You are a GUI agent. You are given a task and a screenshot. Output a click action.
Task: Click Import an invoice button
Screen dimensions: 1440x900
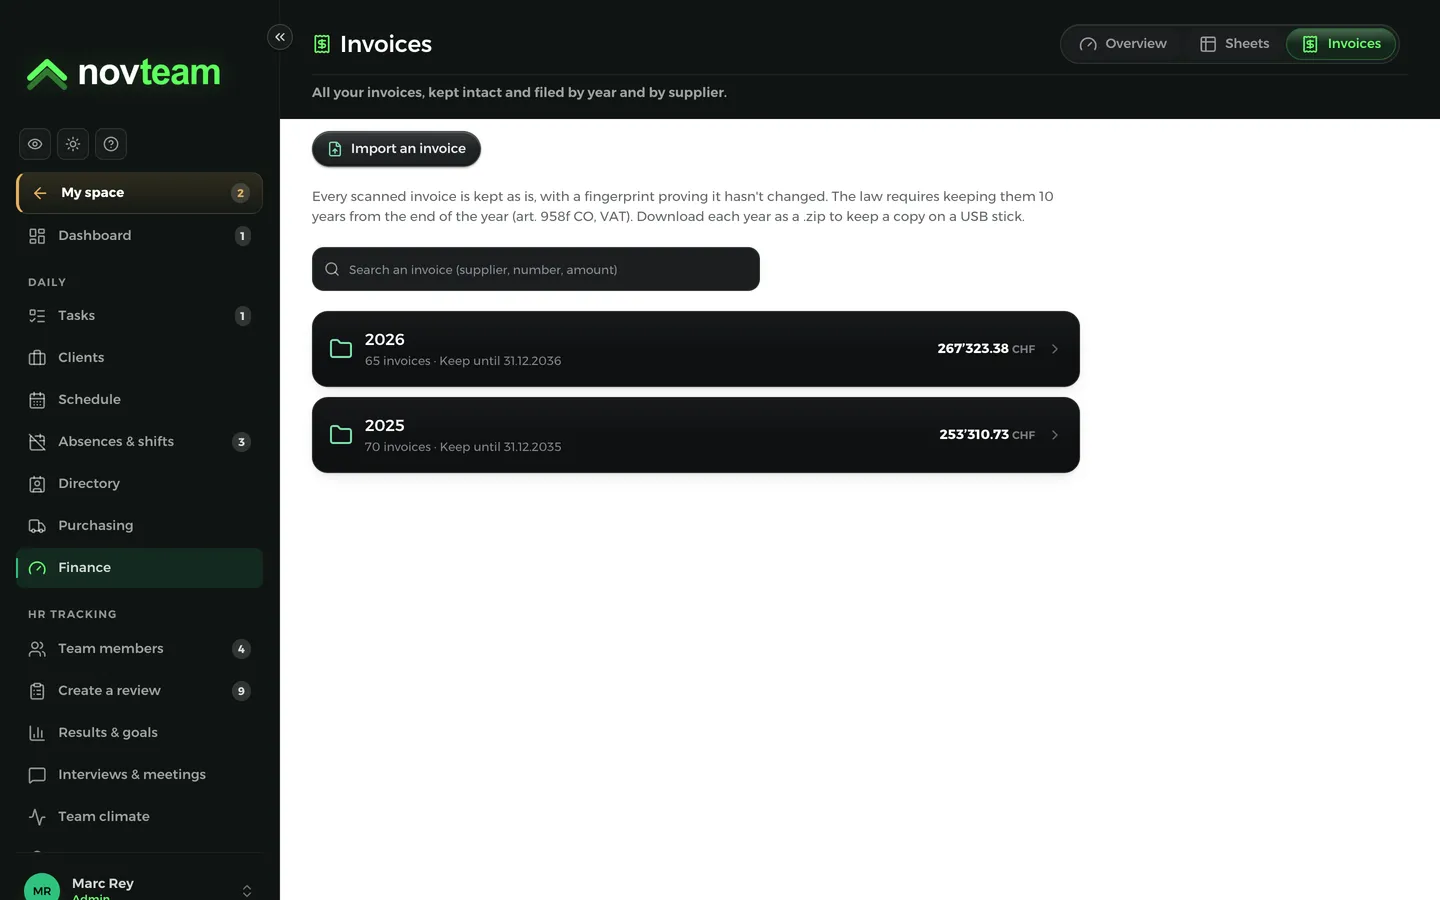tap(396, 149)
